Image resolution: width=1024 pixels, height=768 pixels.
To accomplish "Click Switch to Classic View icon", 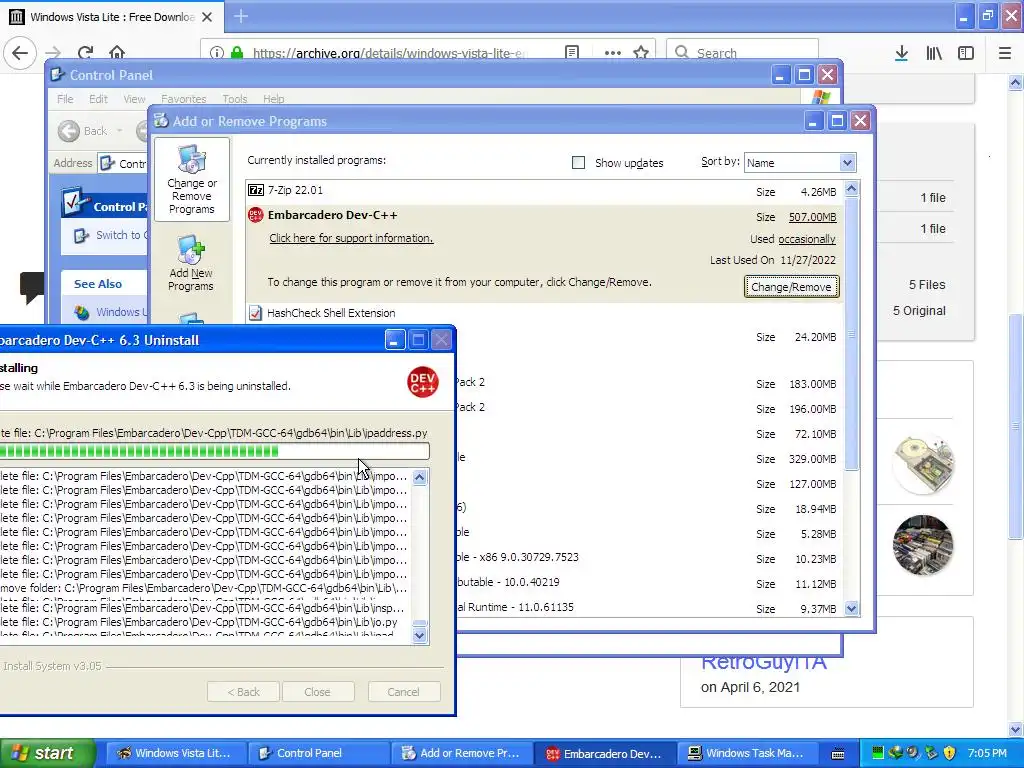I will (81, 236).
